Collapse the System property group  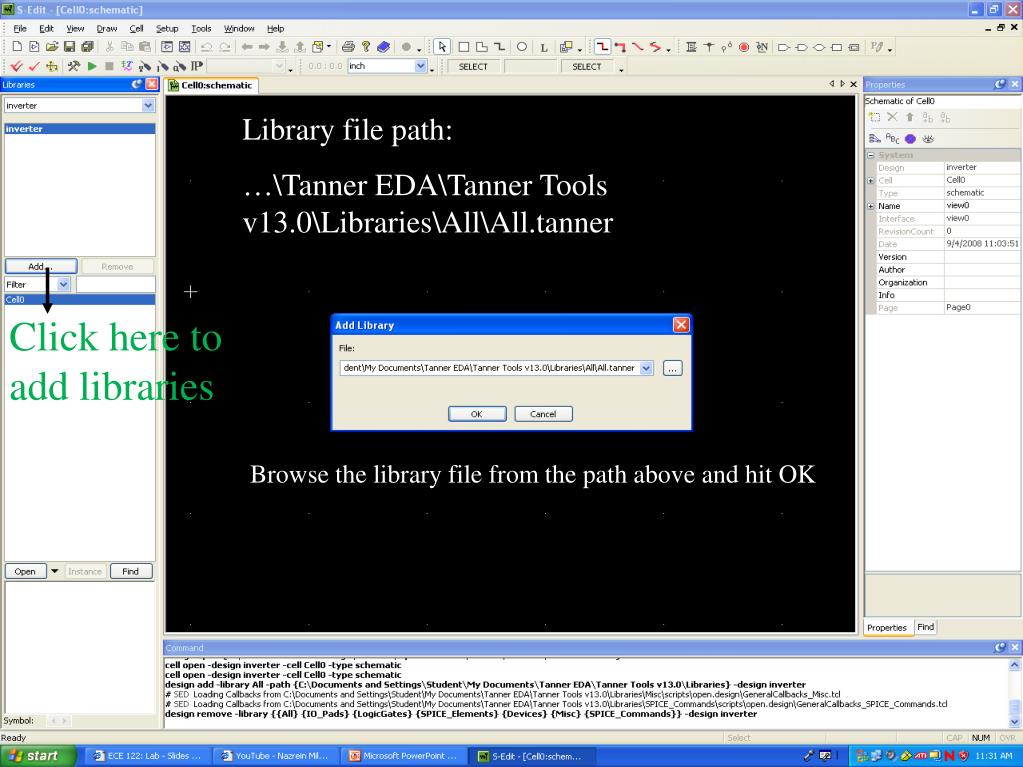pyautogui.click(x=869, y=155)
